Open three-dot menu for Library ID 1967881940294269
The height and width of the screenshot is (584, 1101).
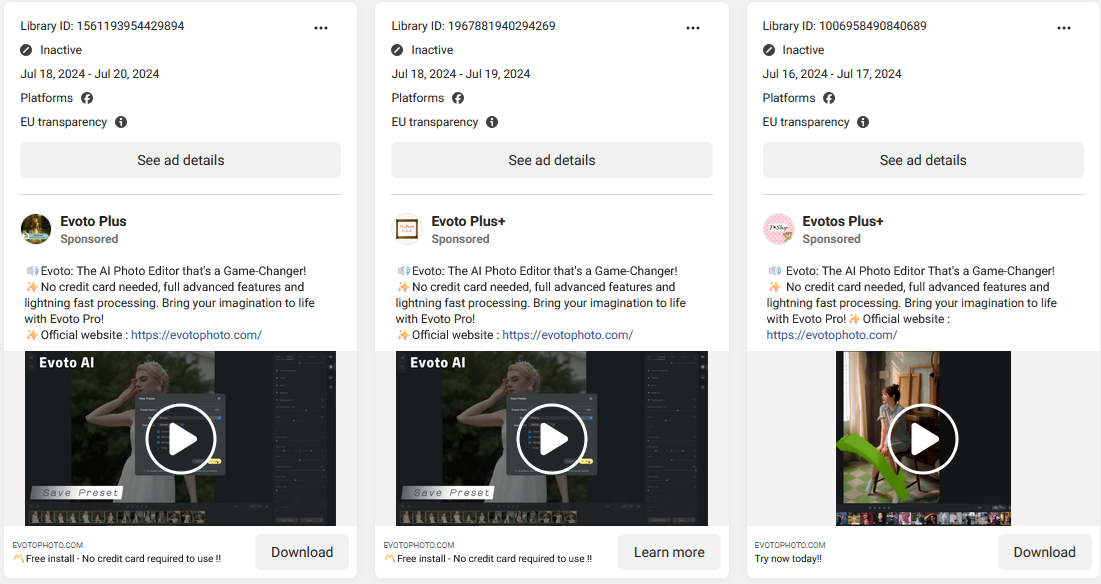click(x=692, y=28)
